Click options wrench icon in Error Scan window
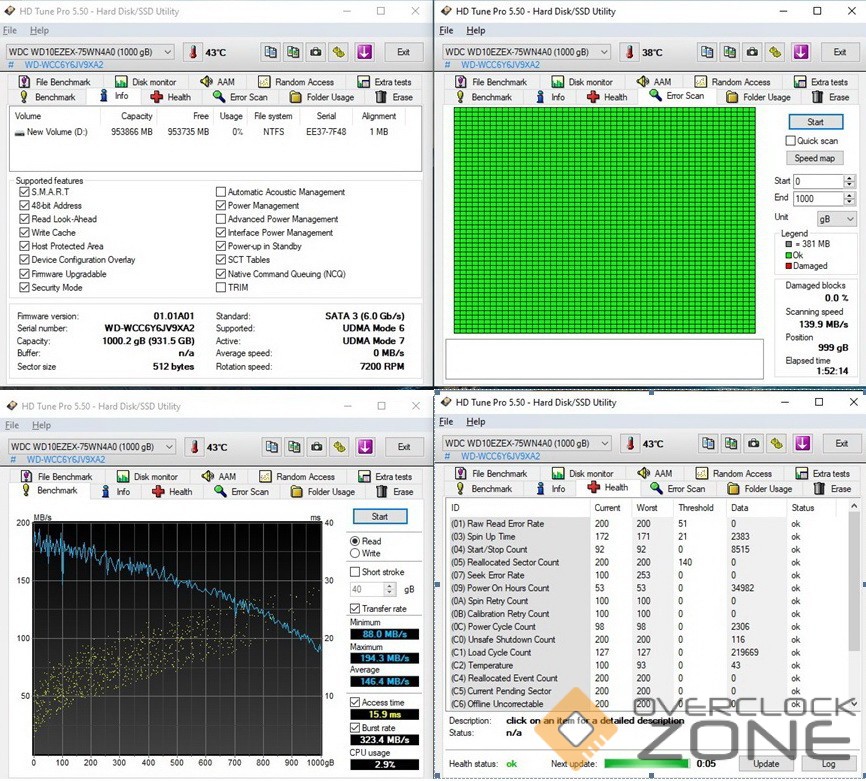Viewport: 866px width, 781px height. click(775, 52)
